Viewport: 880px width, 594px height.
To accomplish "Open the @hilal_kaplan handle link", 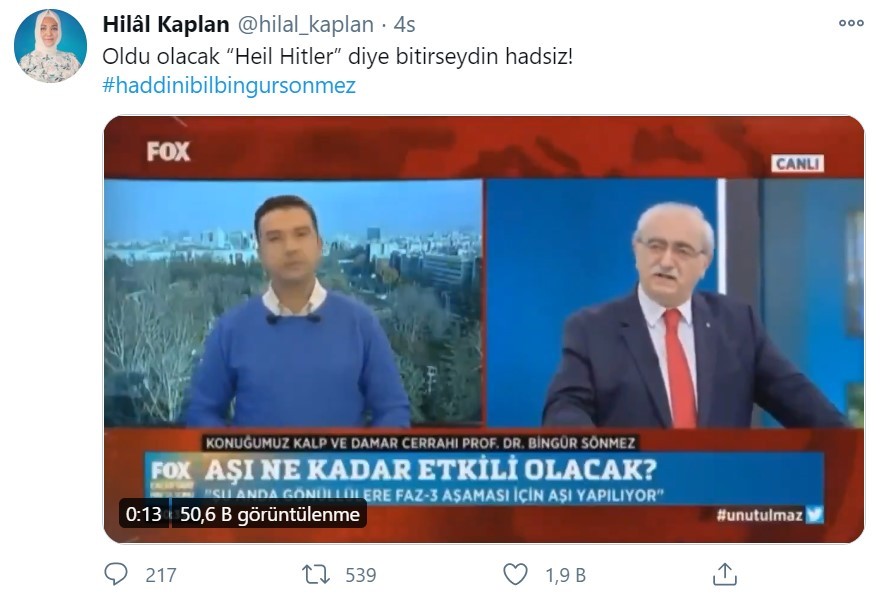I will 306,25.
